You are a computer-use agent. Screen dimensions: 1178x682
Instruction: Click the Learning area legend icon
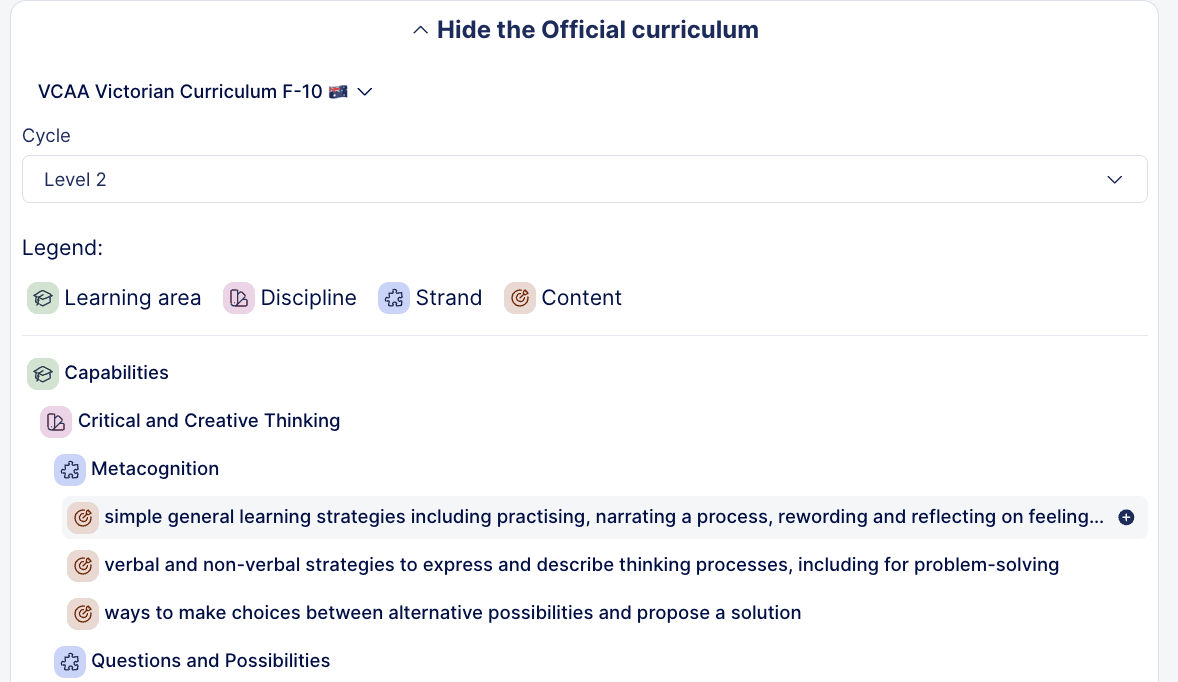click(x=43, y=298)
